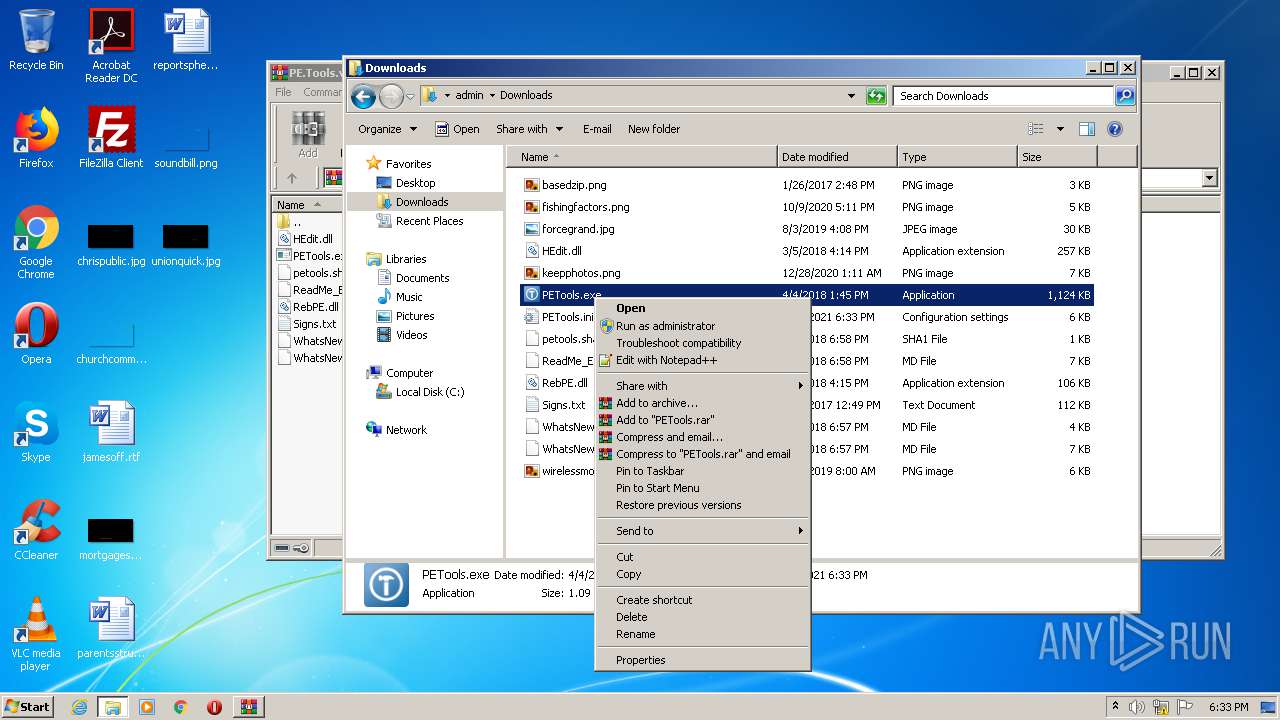Expand Share with context submenu

coord(702,386)
